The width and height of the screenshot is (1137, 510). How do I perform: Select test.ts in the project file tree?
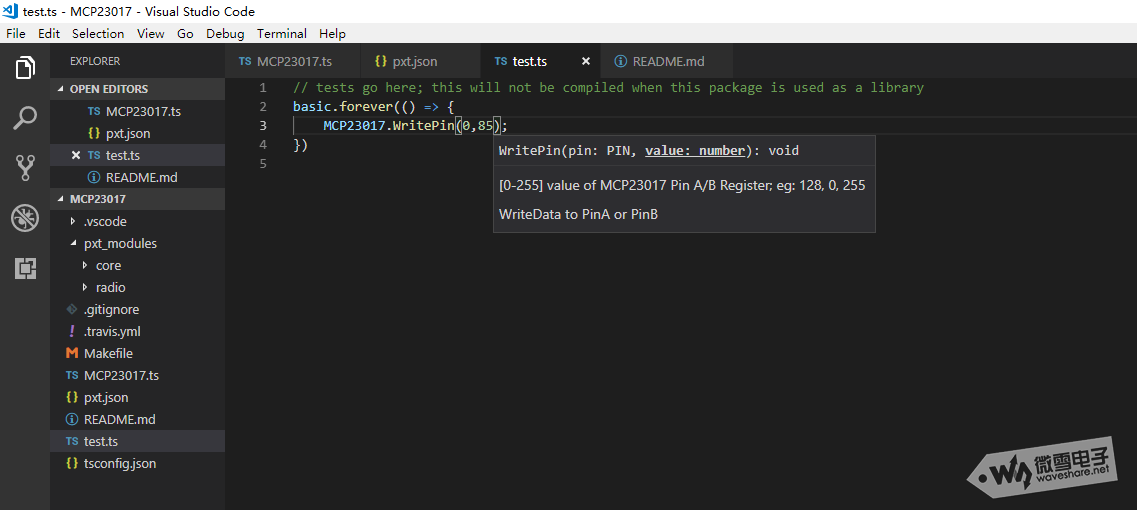pos(138,441)
